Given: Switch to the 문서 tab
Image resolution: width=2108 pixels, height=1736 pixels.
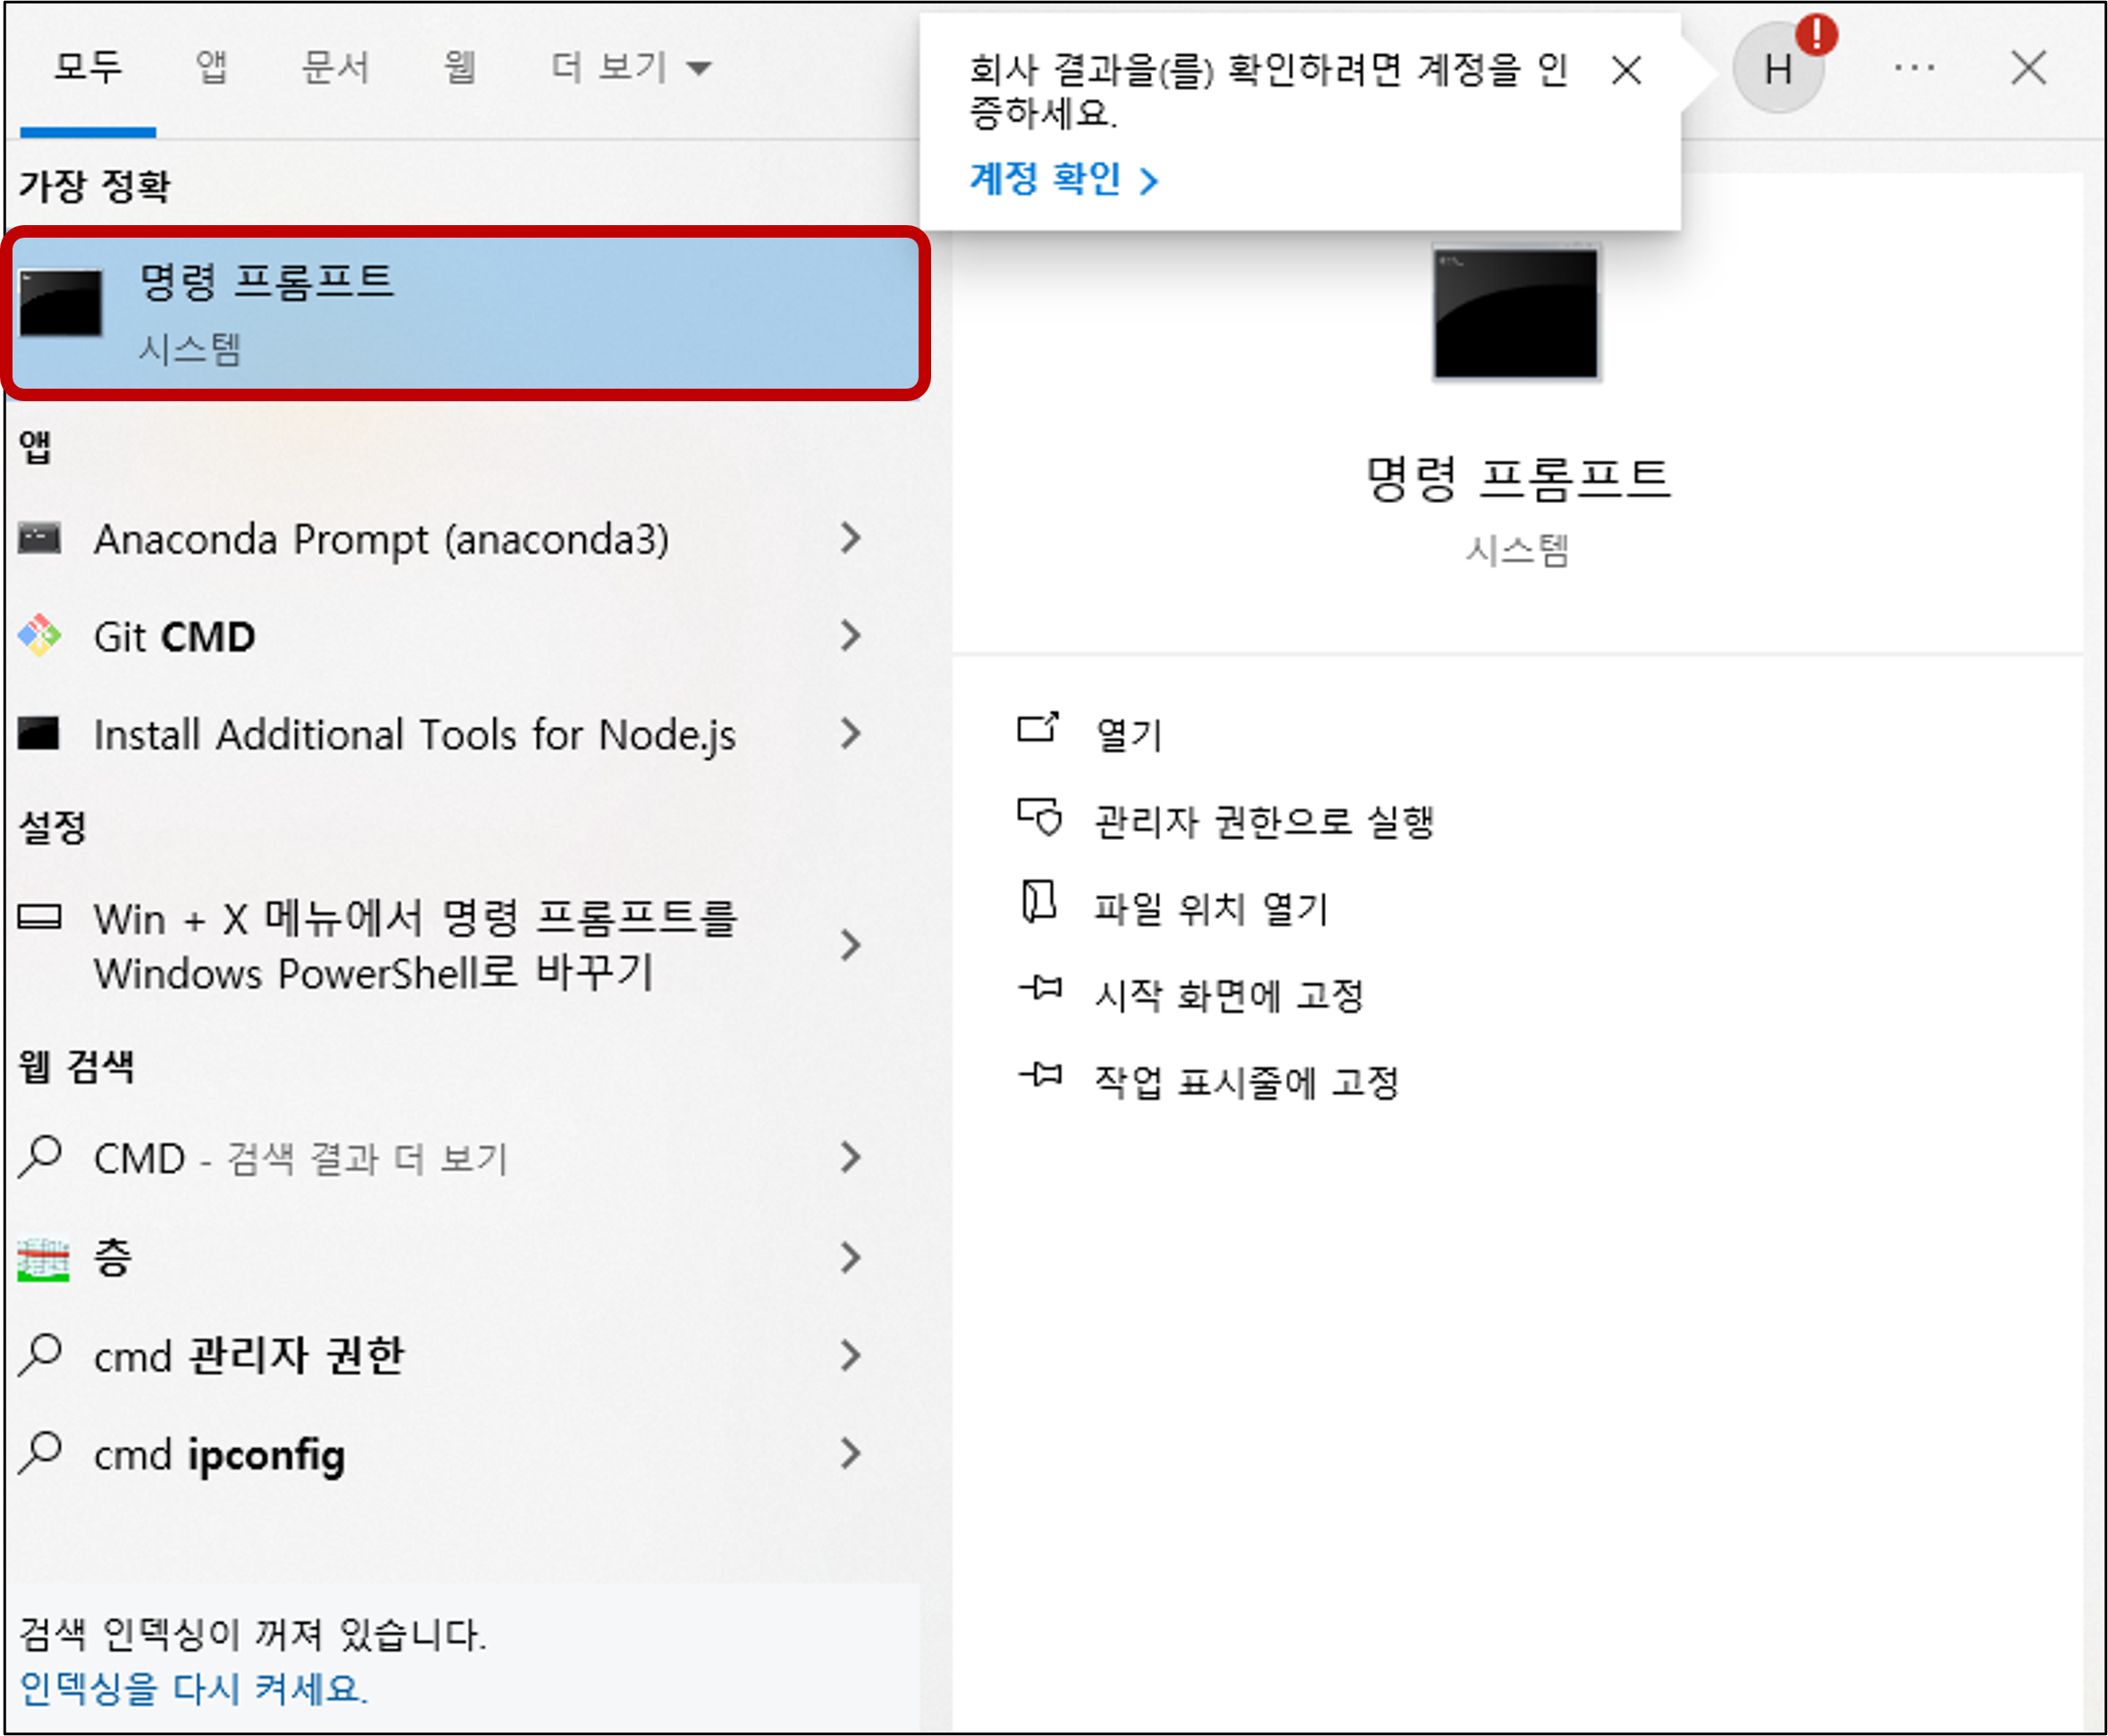Looking at the screenshot, I should (x=335, y=68).
